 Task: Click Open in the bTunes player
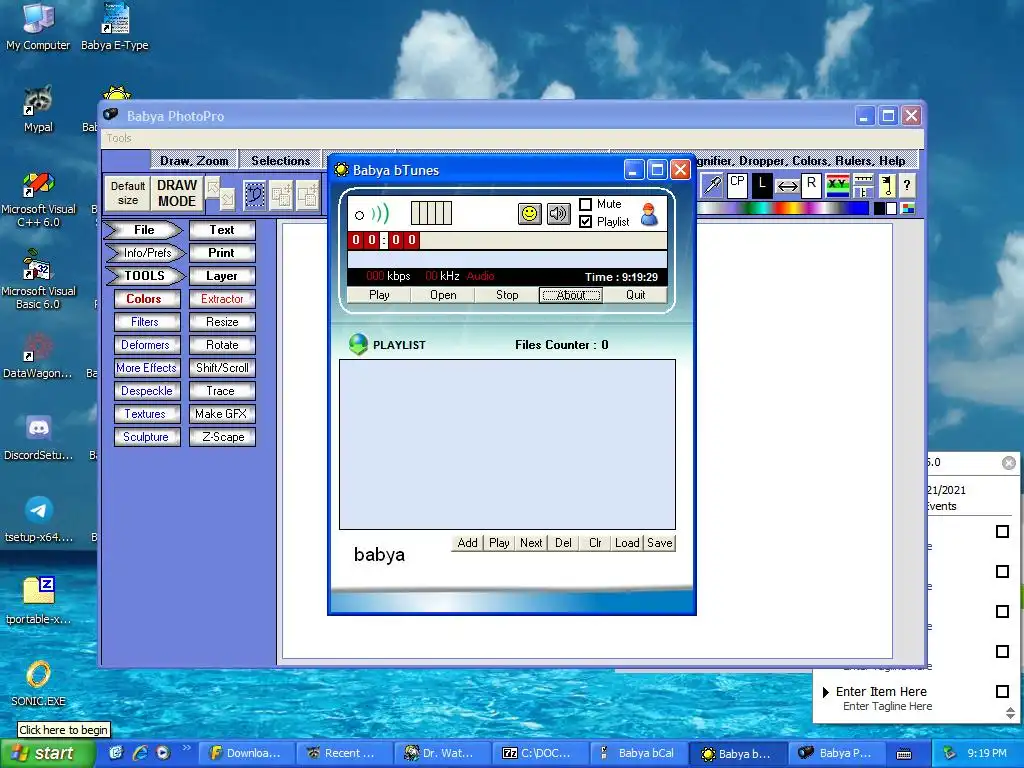click(x=443, y=295)
